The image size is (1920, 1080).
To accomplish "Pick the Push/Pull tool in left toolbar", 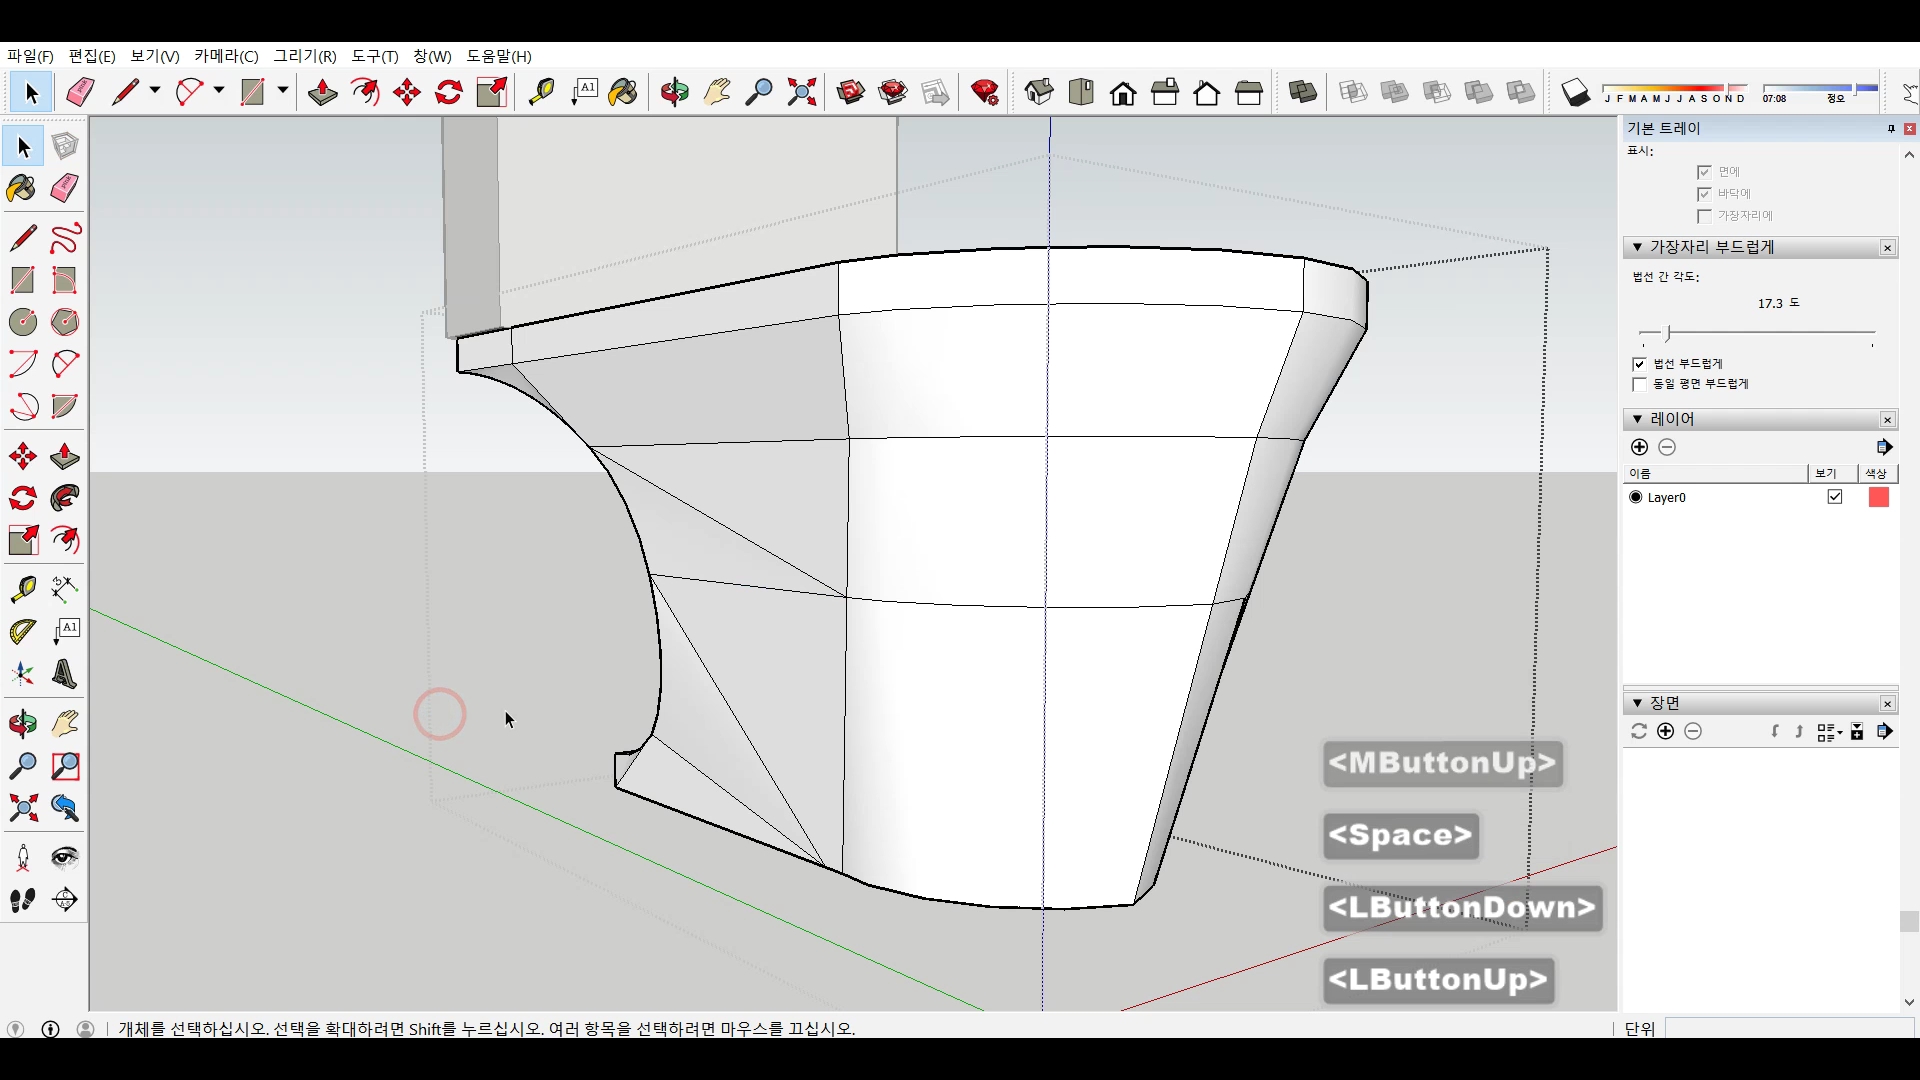I will 65,457.
